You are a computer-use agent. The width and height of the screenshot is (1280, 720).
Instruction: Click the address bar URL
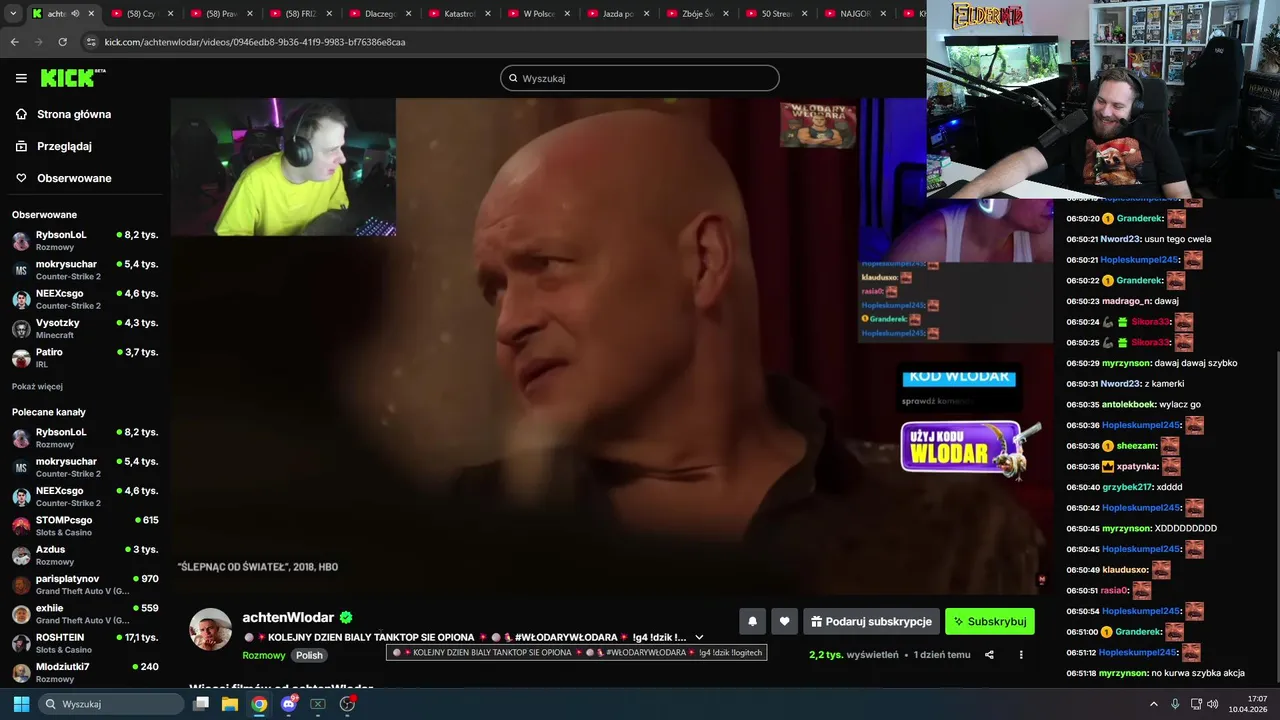click(x=255, y=42)
